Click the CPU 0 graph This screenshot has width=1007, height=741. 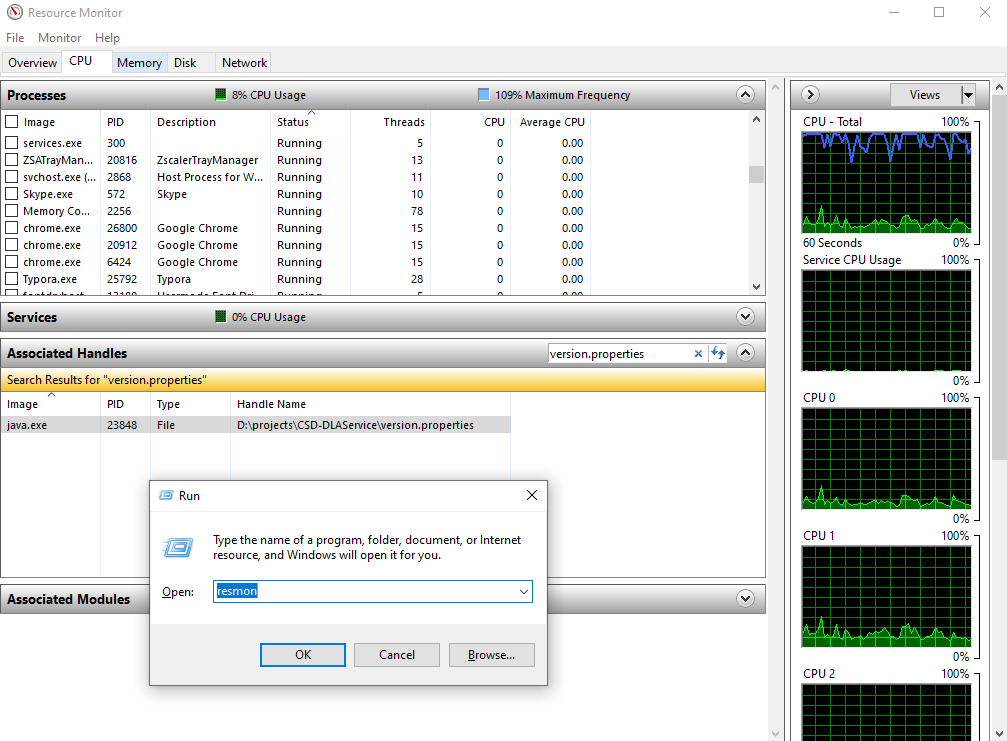click(x=886, y=458)
